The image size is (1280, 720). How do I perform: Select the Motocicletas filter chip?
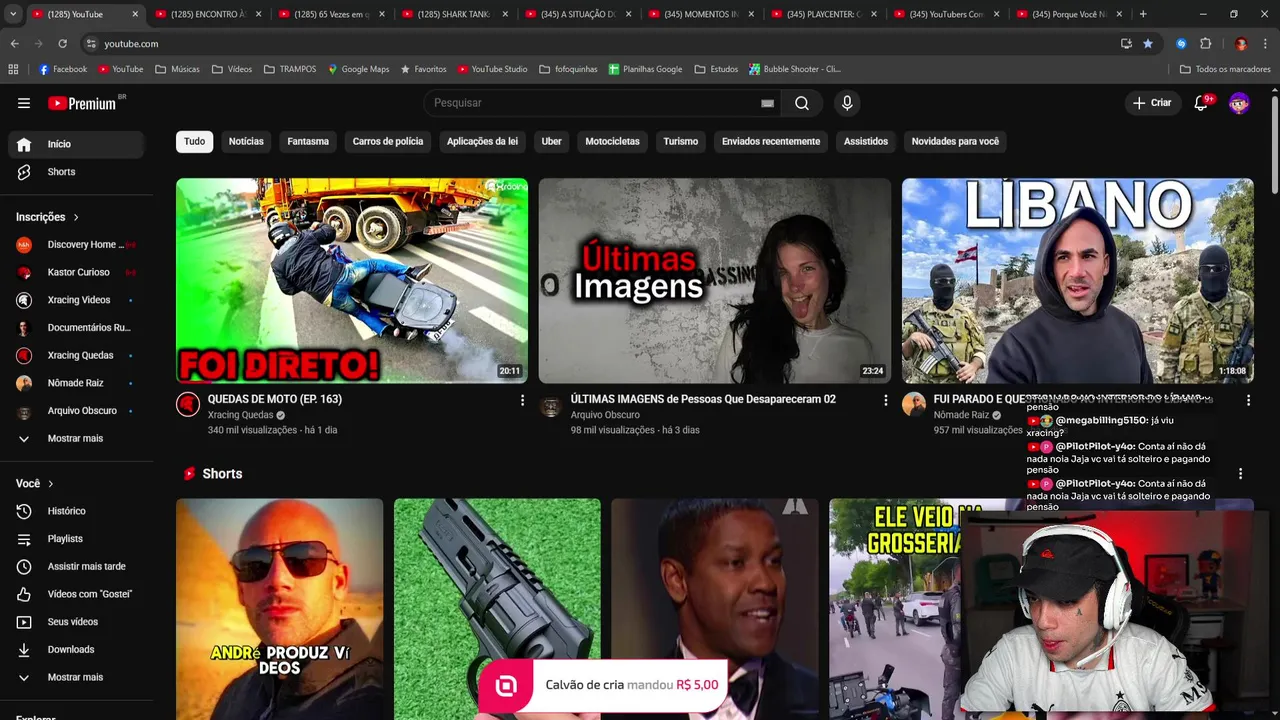click(612, 141)
